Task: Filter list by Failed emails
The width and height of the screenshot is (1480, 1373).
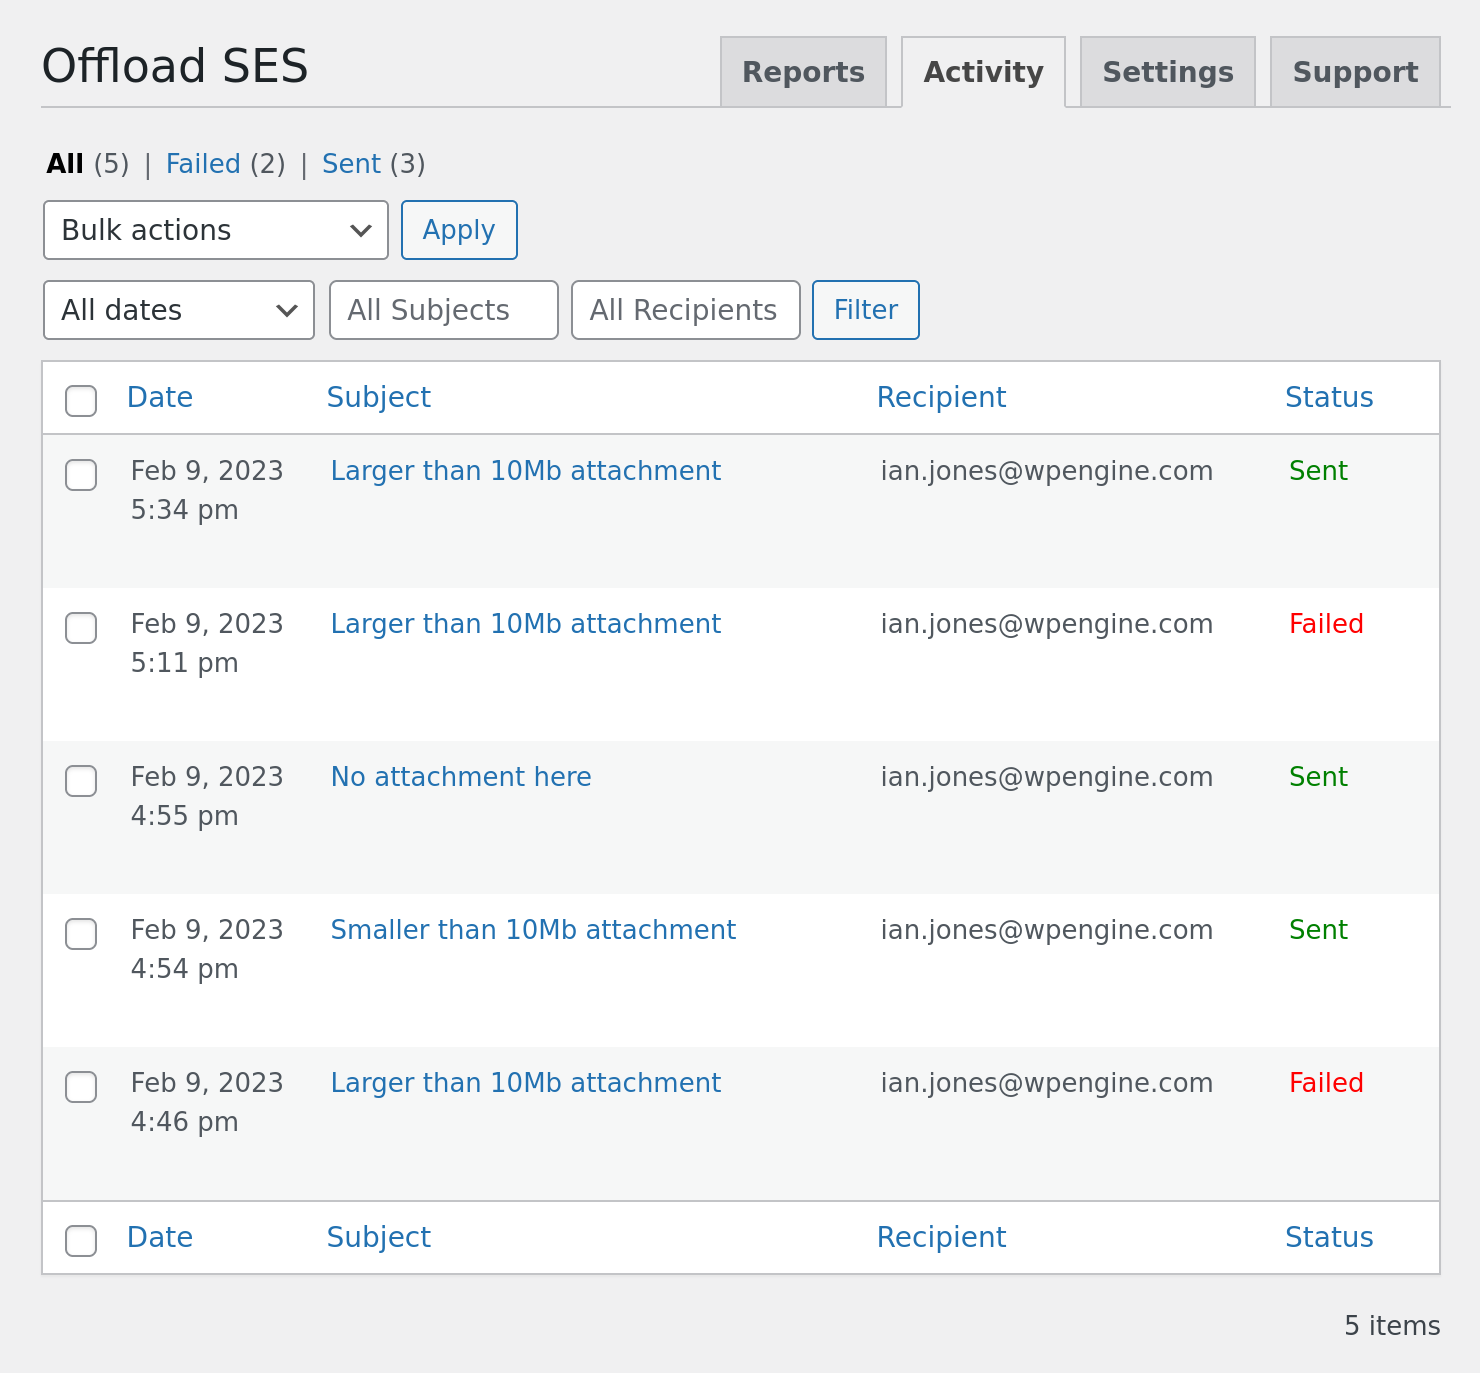Action: (x=203, y=164)
